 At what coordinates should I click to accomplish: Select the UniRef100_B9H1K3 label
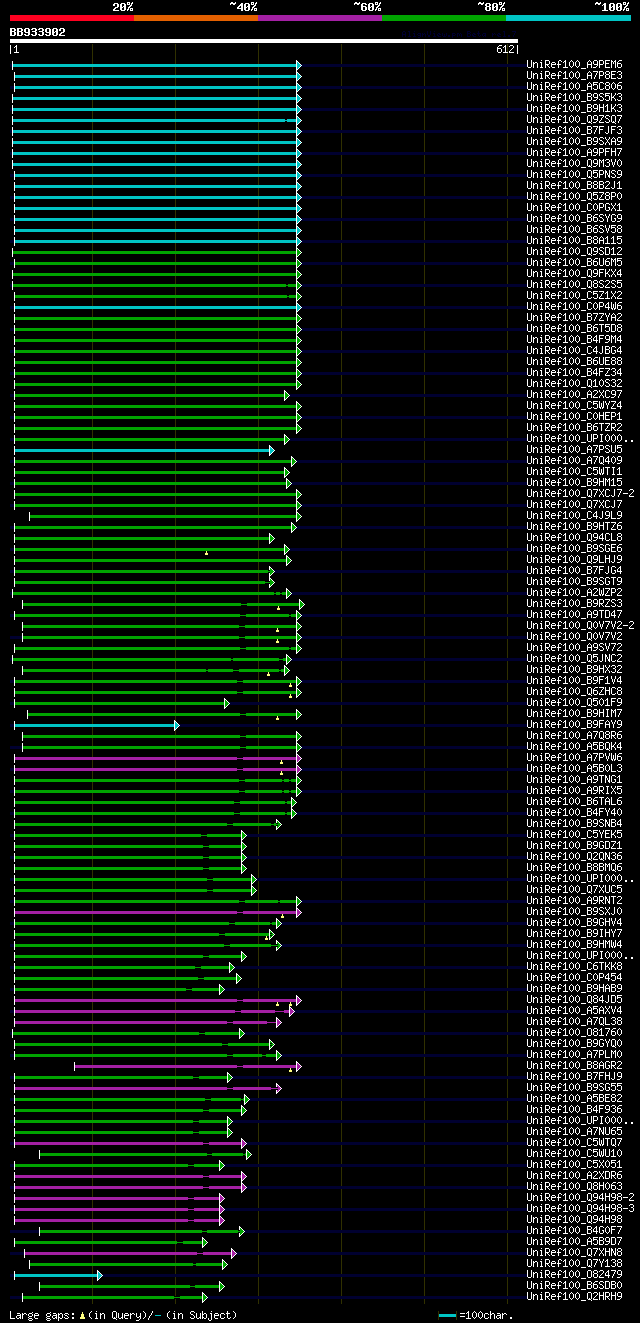click(x=574, y=108)
